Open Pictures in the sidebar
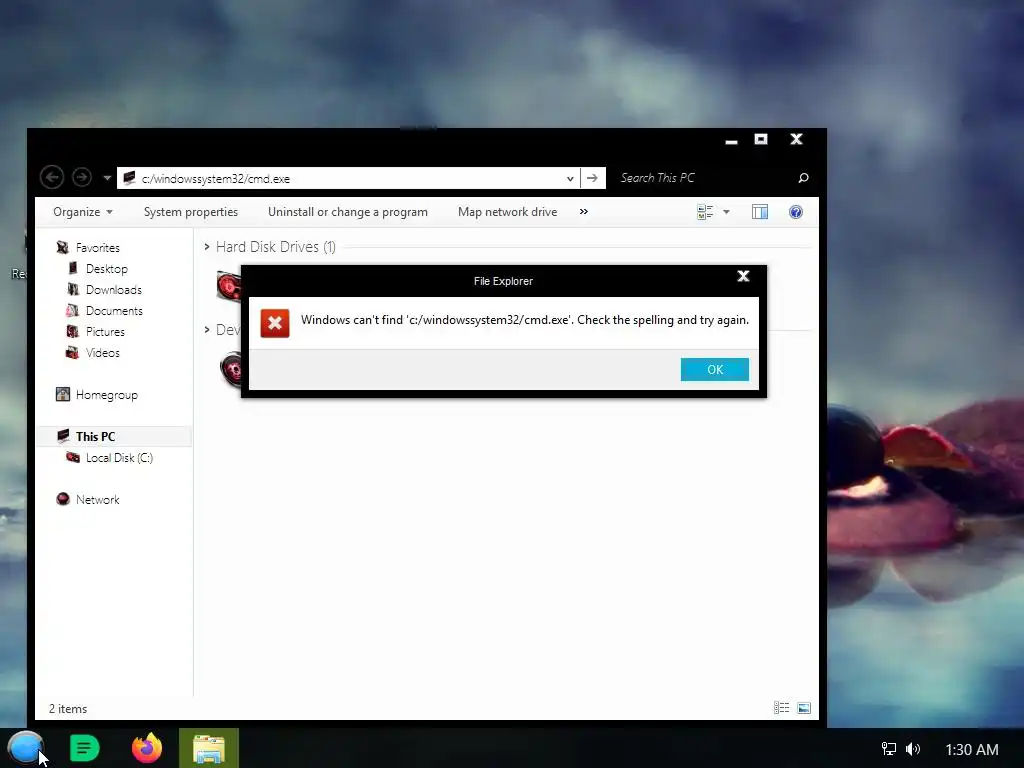Viewport: 1024px width, 768px height. point(105,332)
